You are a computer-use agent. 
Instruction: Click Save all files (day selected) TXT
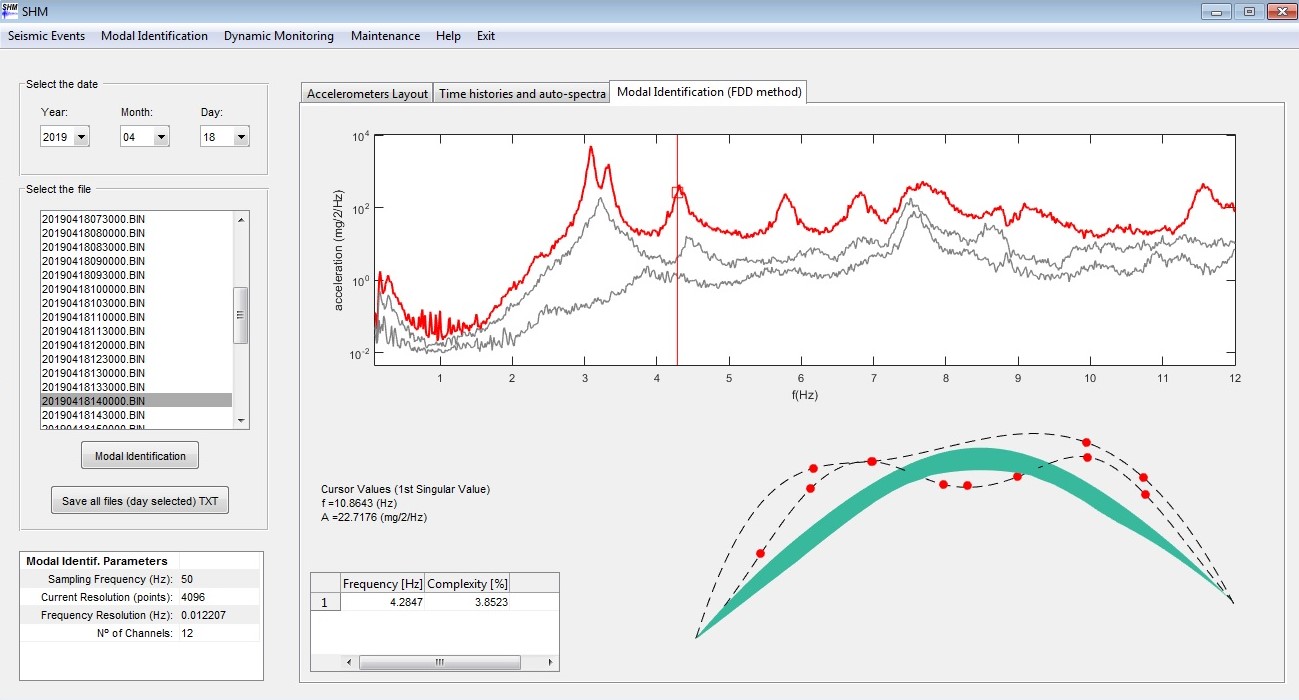point(140,501)
